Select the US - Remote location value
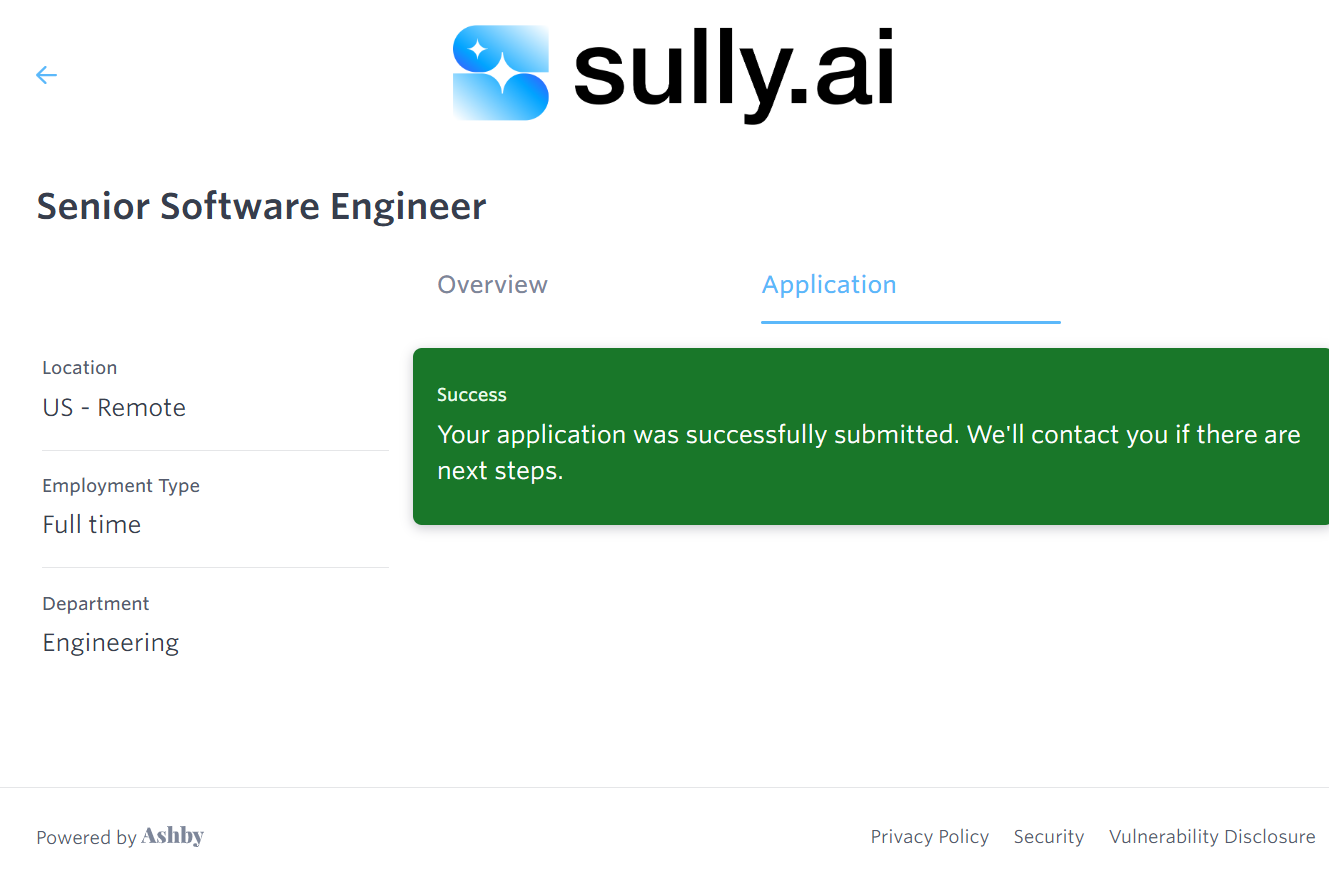This screenshot has height=887, width=1329. click(114, 408)
